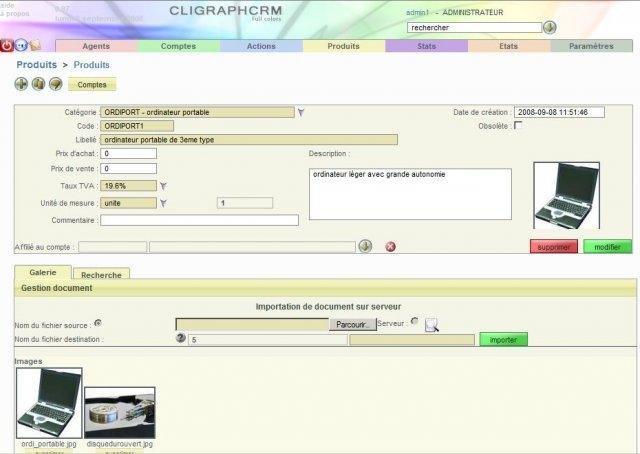Click the help icon before destination filename
Viewport: 640px width, 454px height.
pyautogui.click(x=181, y=339)
